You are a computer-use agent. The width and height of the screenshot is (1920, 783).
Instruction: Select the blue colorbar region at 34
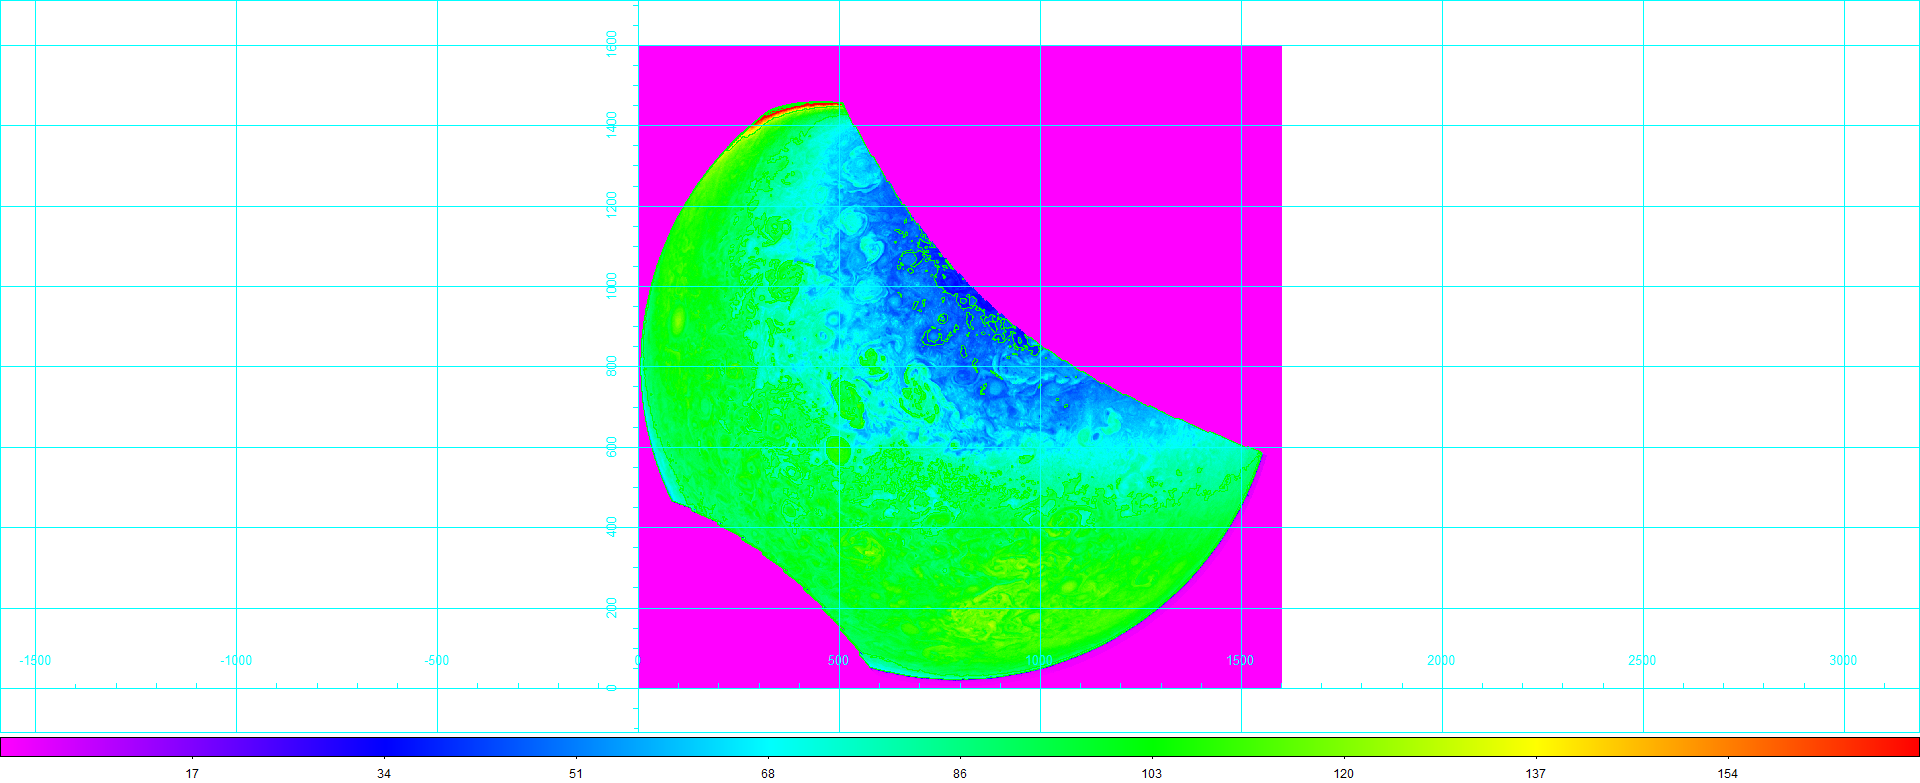[384, 746]
